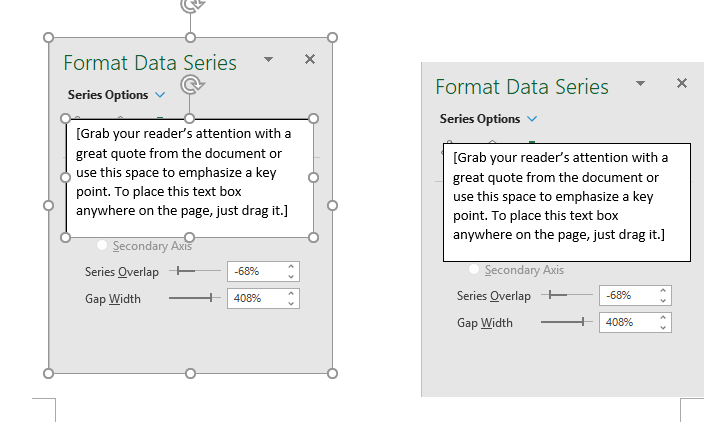
Task: Click the rotate handle above the selected text box
Action: 191,85
